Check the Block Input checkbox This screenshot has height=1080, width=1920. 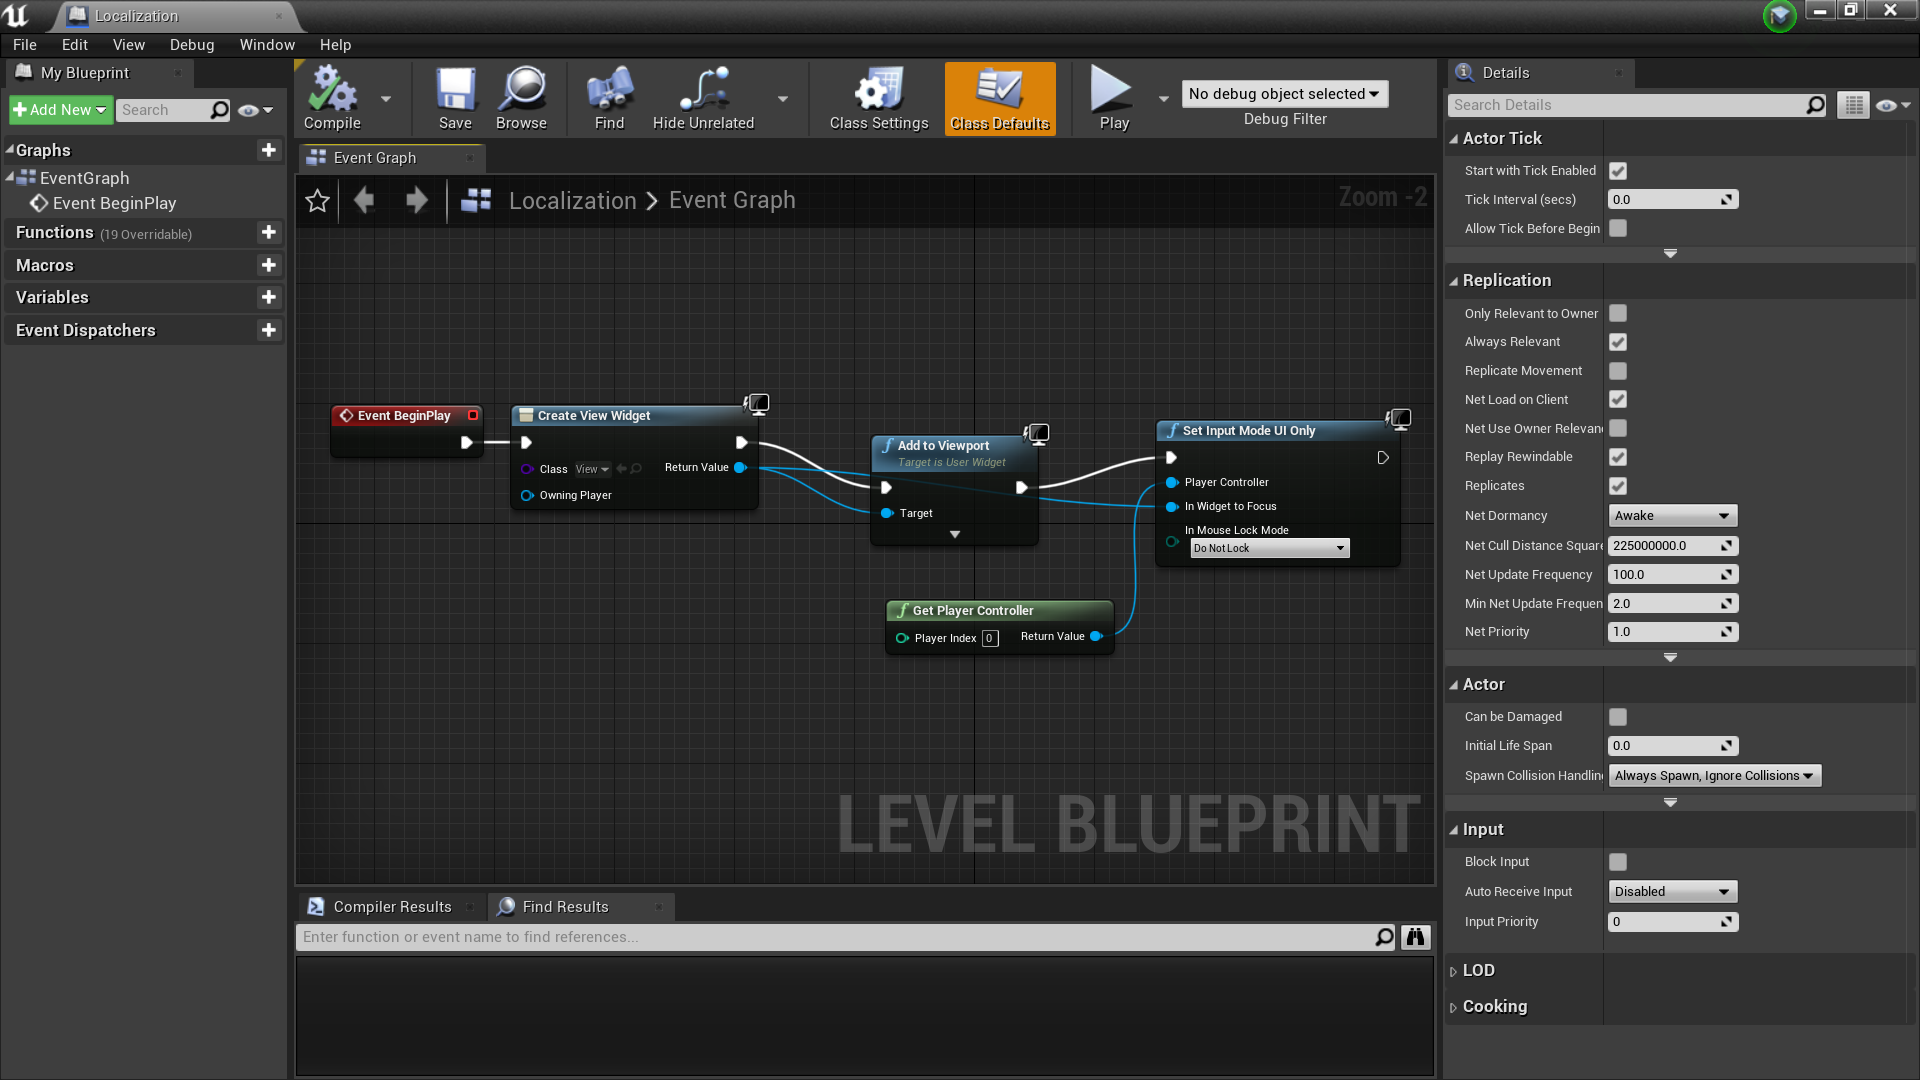tap(1618, 862)
